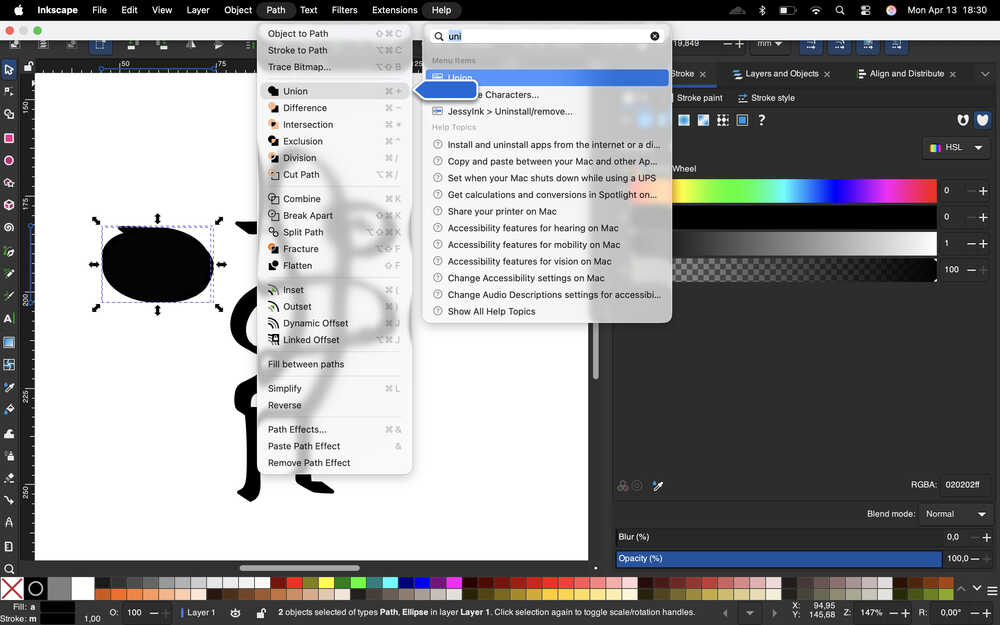Show previous palette row with up arrow
This screenshot has height=625, width=1000.
pyautogui.click(x=961, y=589)
